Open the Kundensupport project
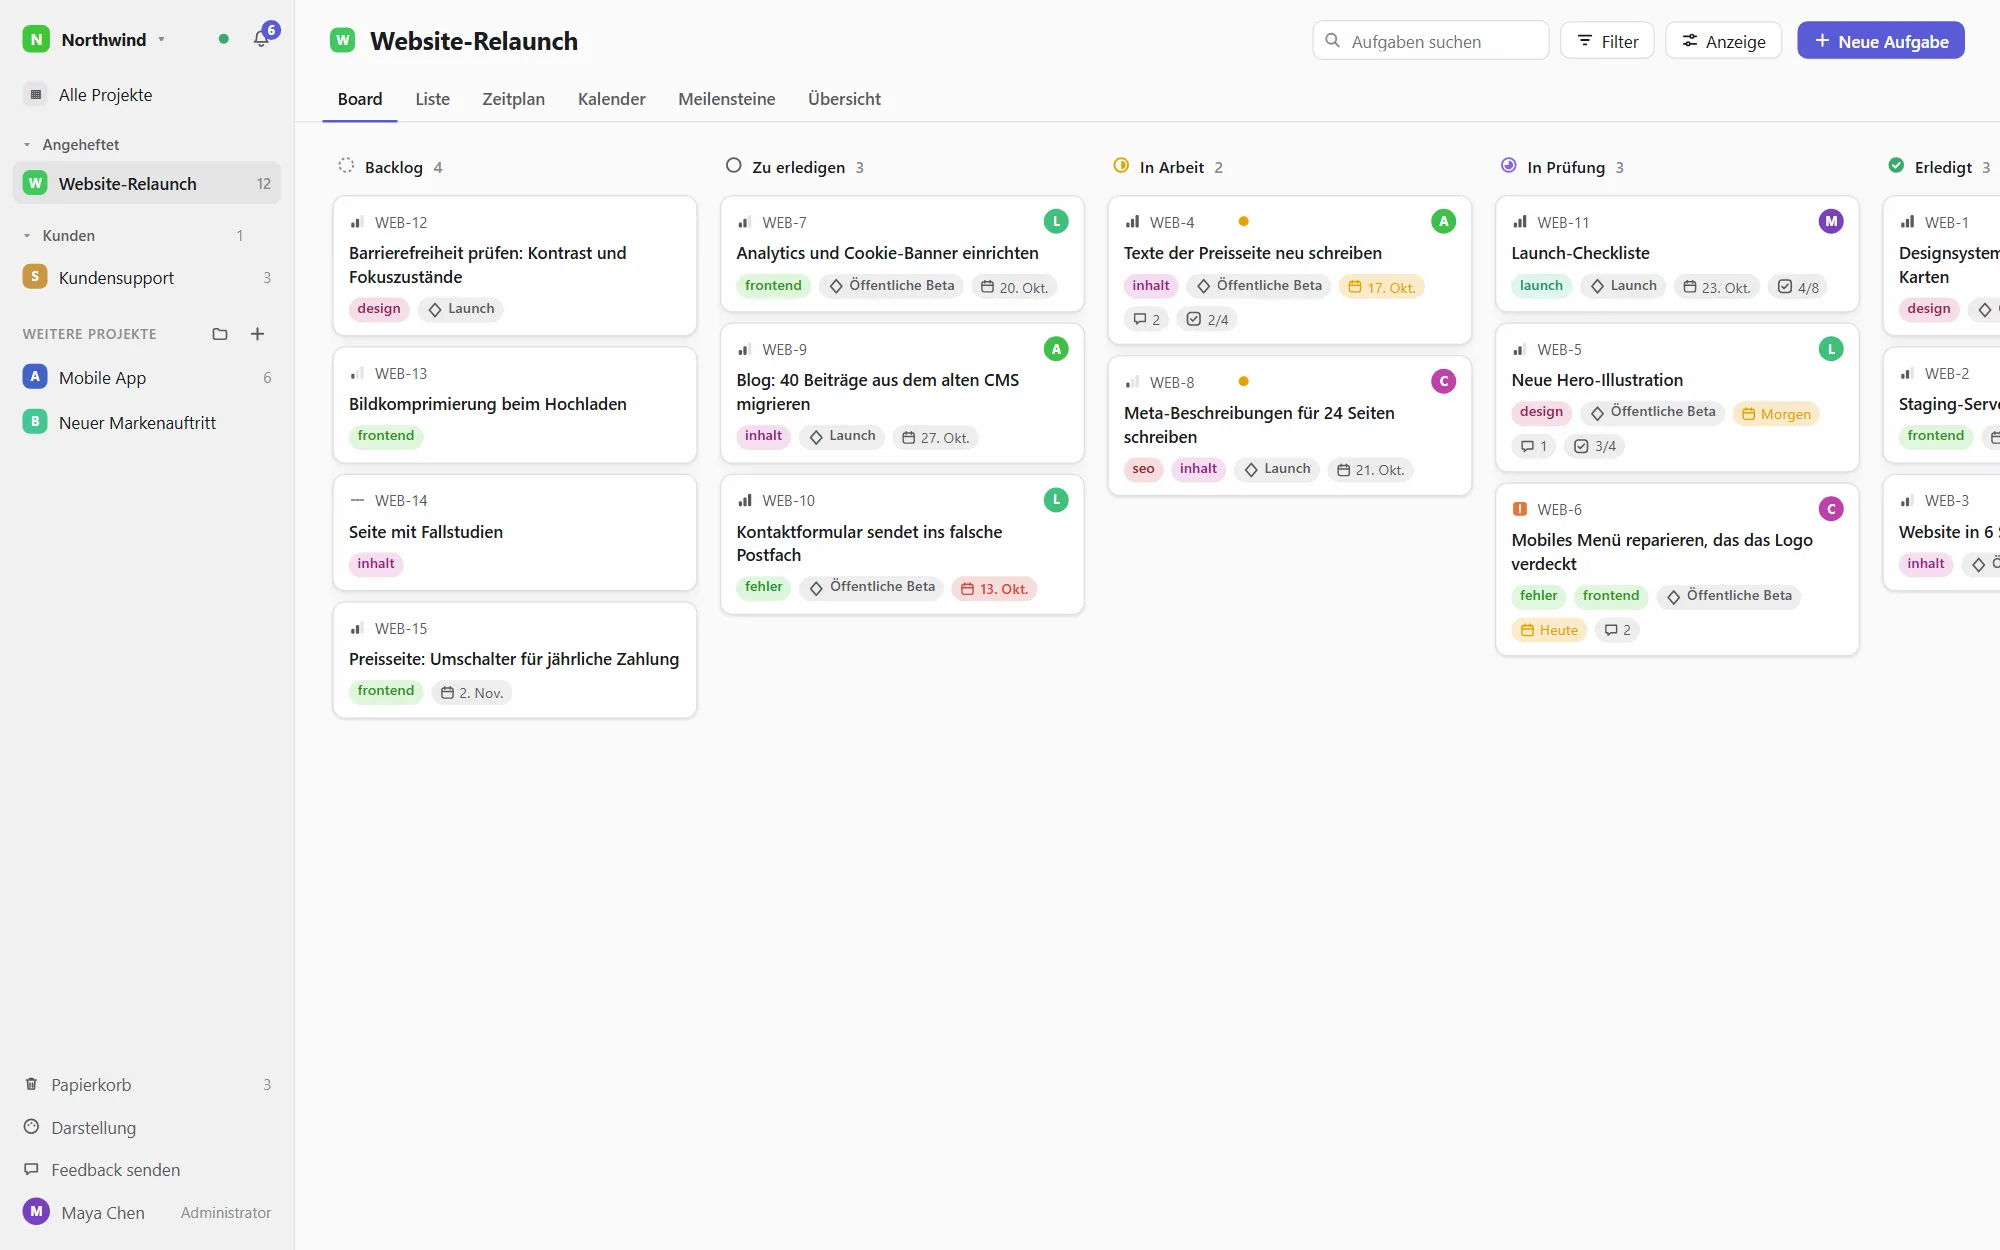This screenshot has width=2000, height=1250. tap(147, 277)
